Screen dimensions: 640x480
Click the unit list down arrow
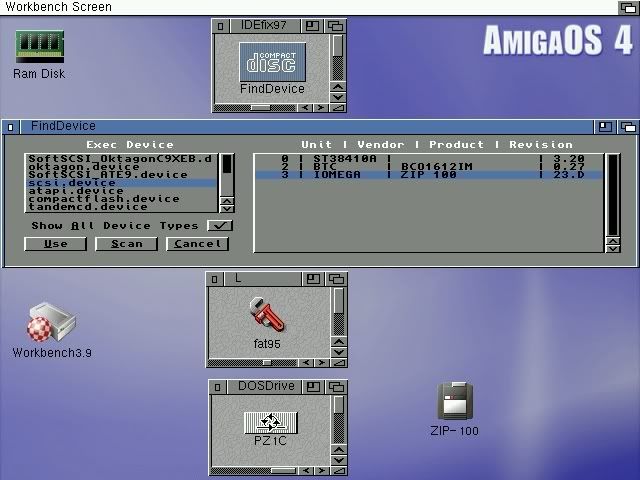click(613, 249)
